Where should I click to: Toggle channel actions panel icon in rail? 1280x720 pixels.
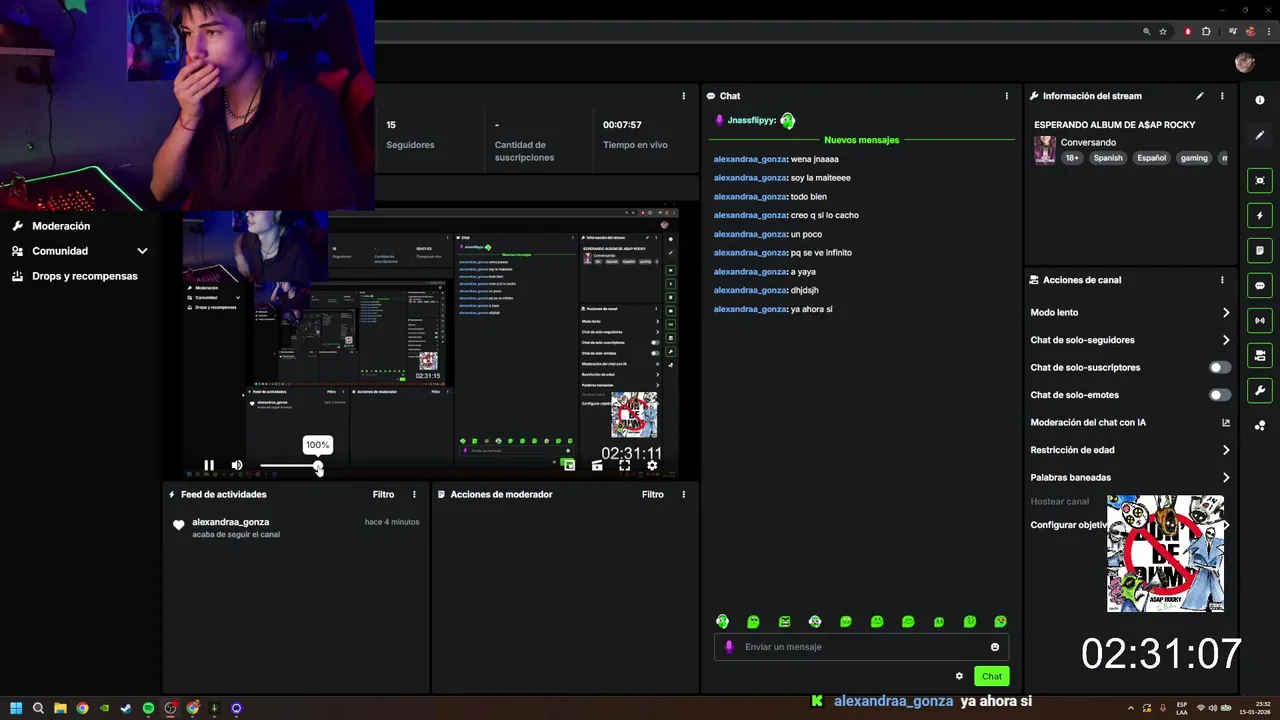[1260, 355]
